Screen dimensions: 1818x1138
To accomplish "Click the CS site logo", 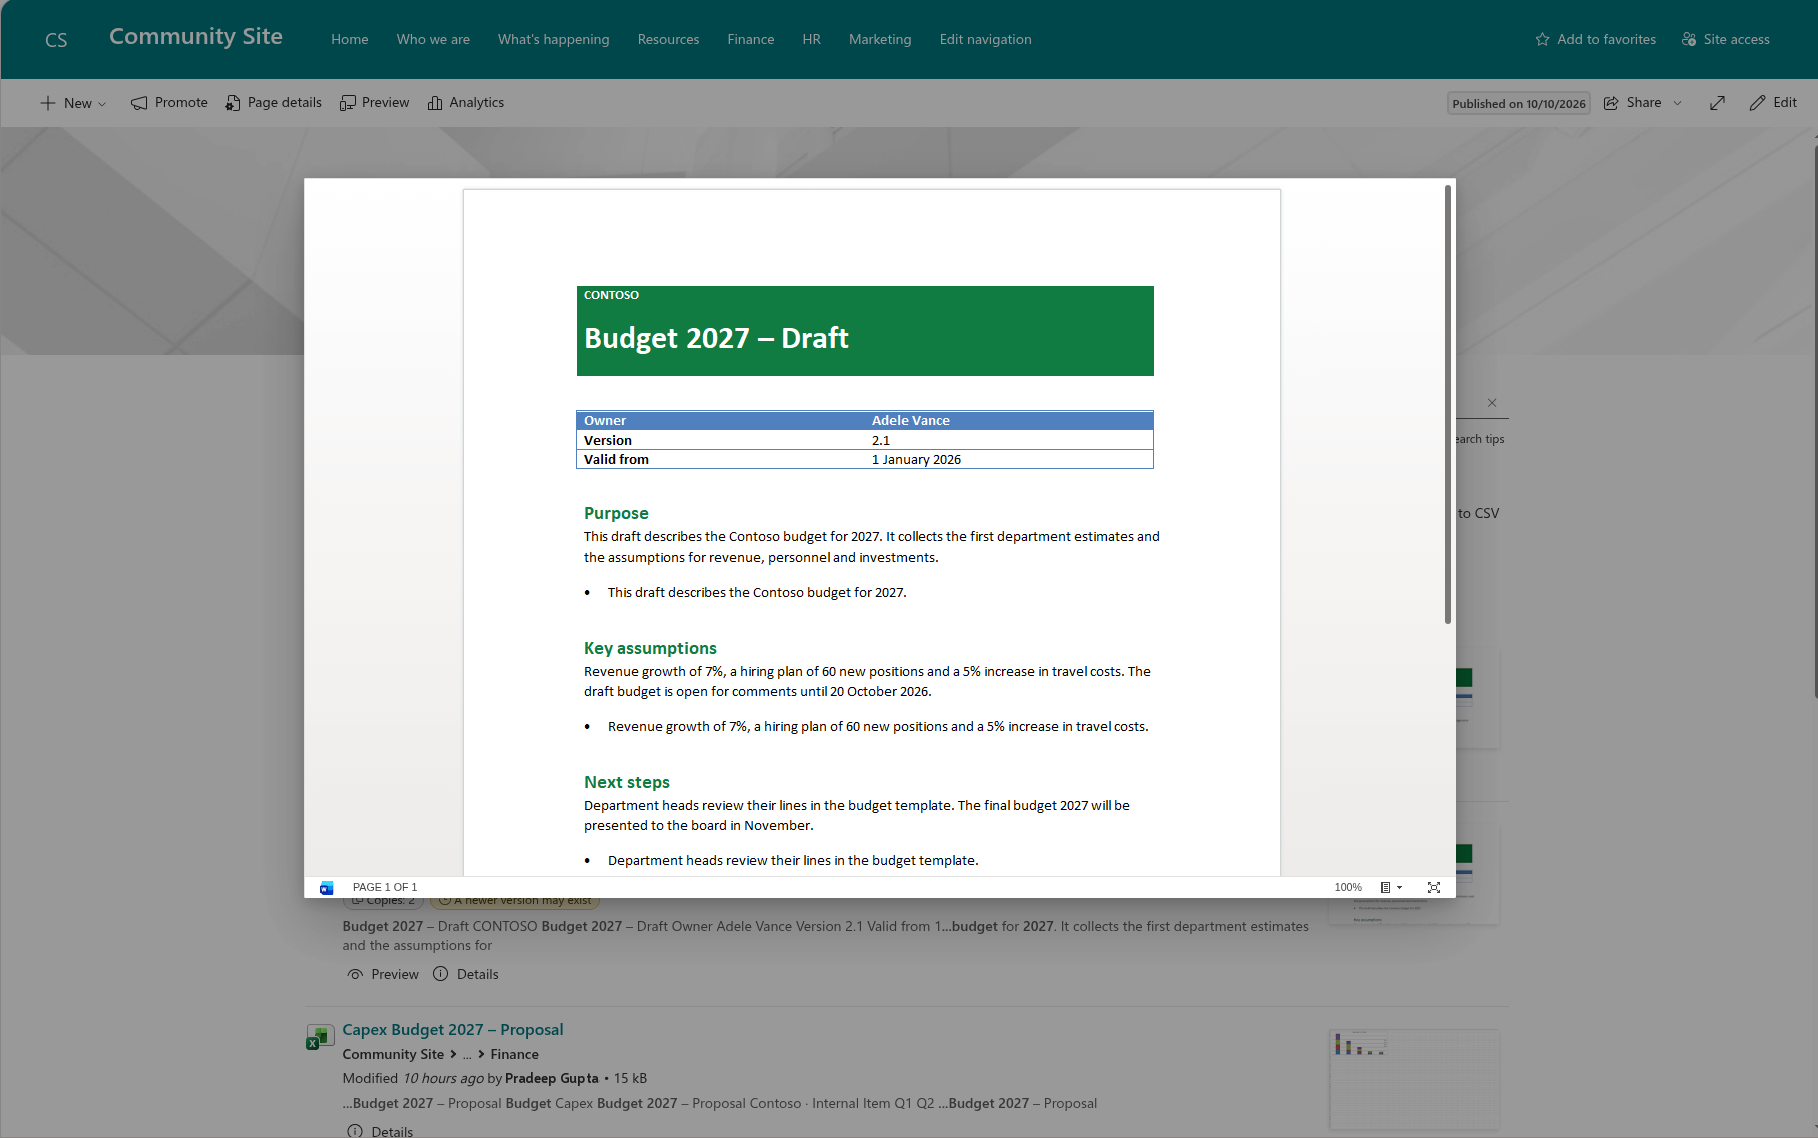I will (56, 40).
